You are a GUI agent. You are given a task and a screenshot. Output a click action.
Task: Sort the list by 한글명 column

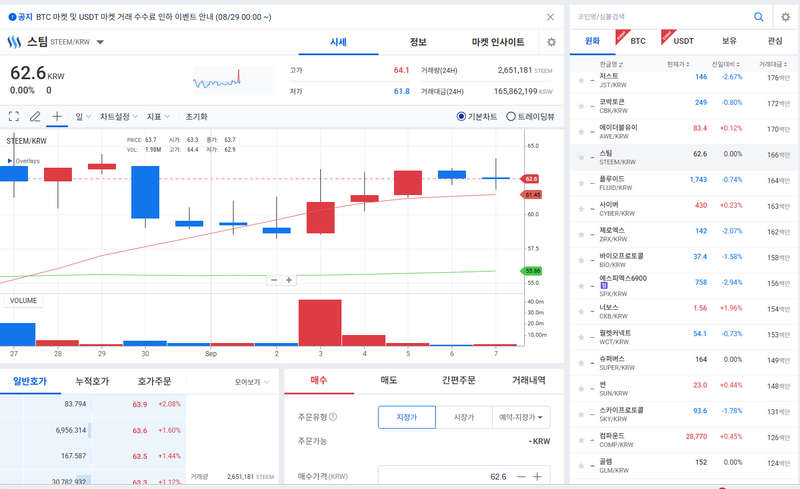611,64
